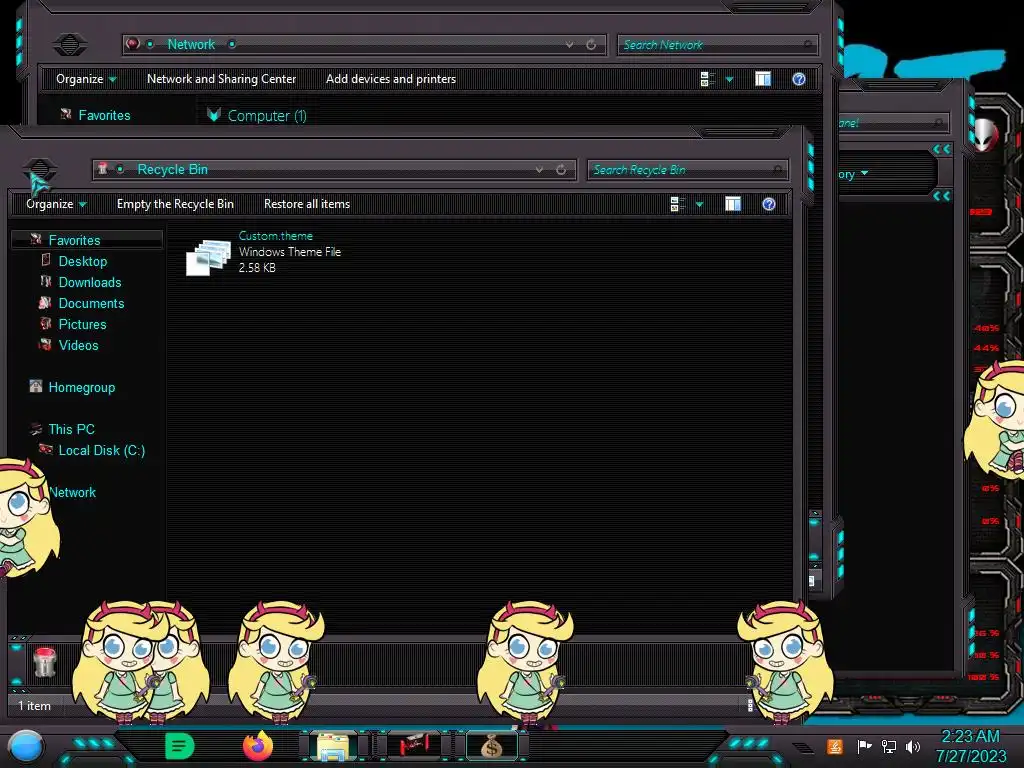Open the volume speaker tray icon
1024x768 pixels.
(913, 746)
